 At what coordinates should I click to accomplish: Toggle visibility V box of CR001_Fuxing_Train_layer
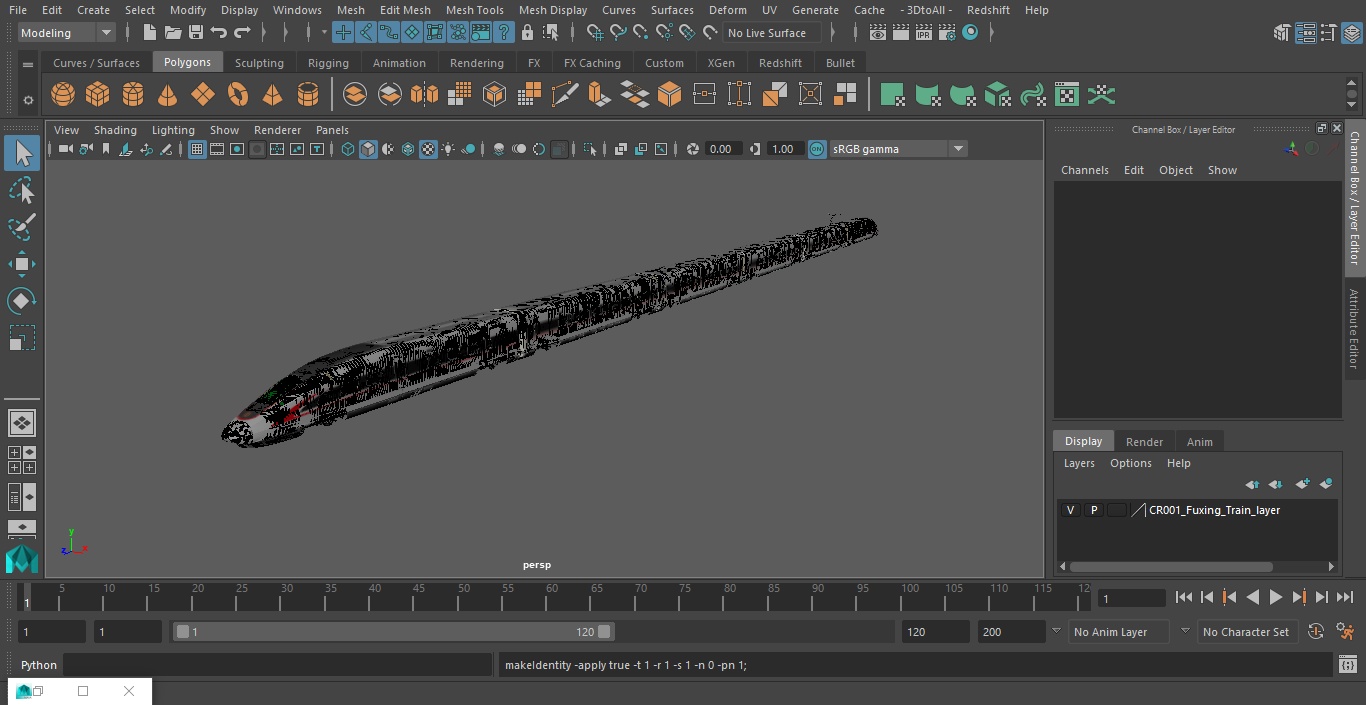click(x=1071, y=510)
